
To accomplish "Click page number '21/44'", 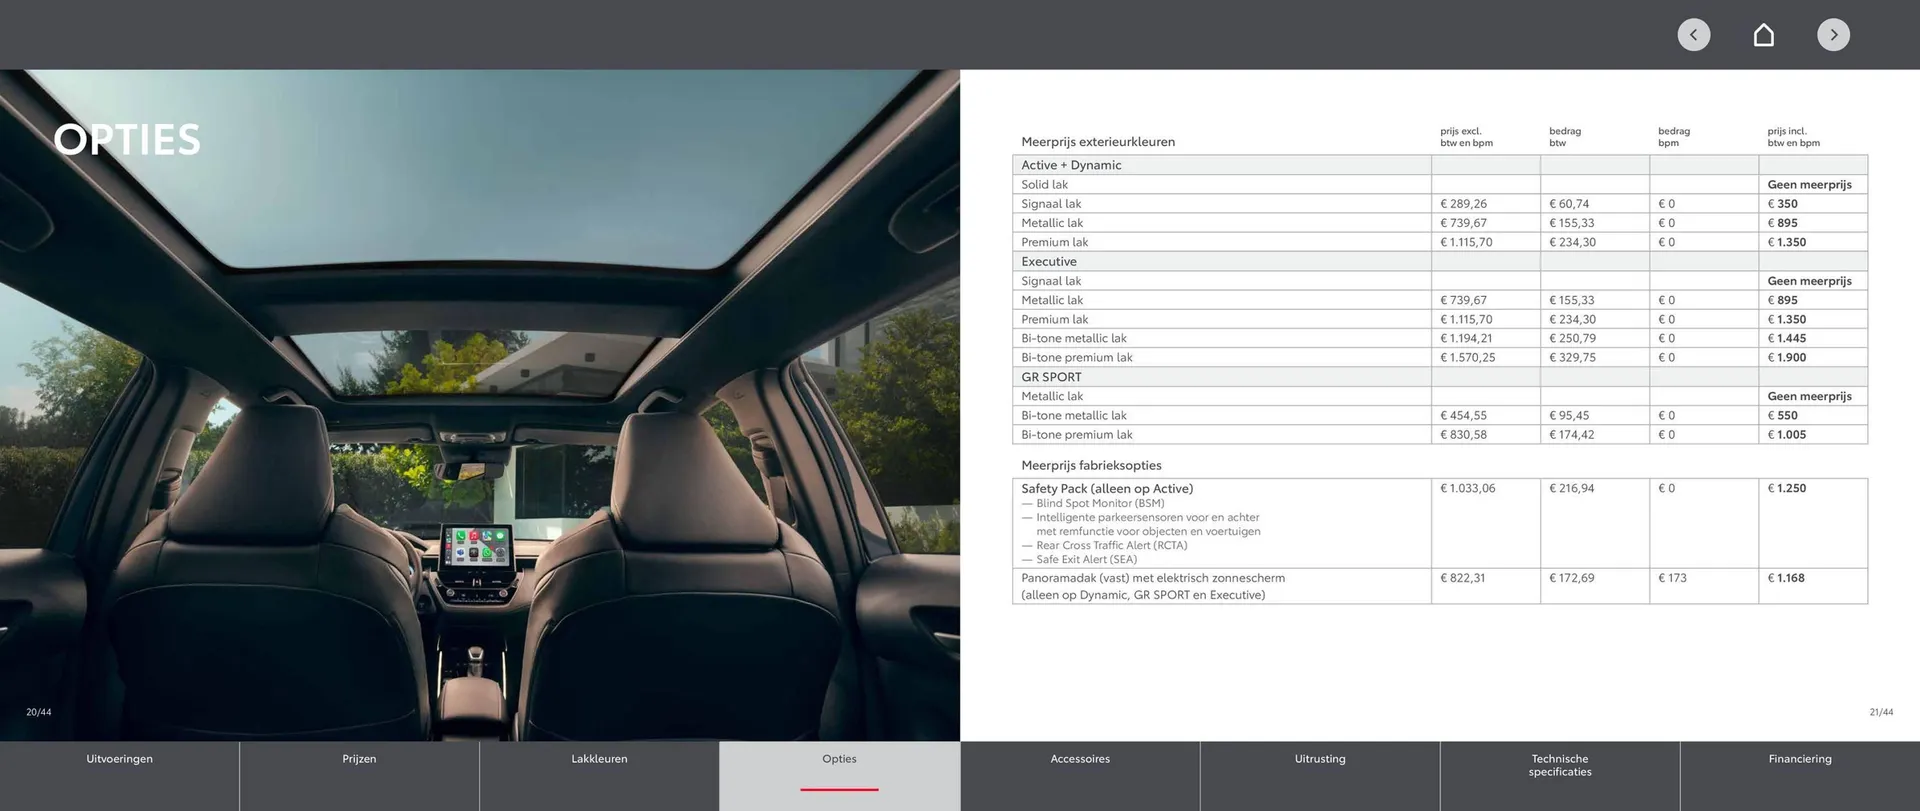I will [1881, 713].
